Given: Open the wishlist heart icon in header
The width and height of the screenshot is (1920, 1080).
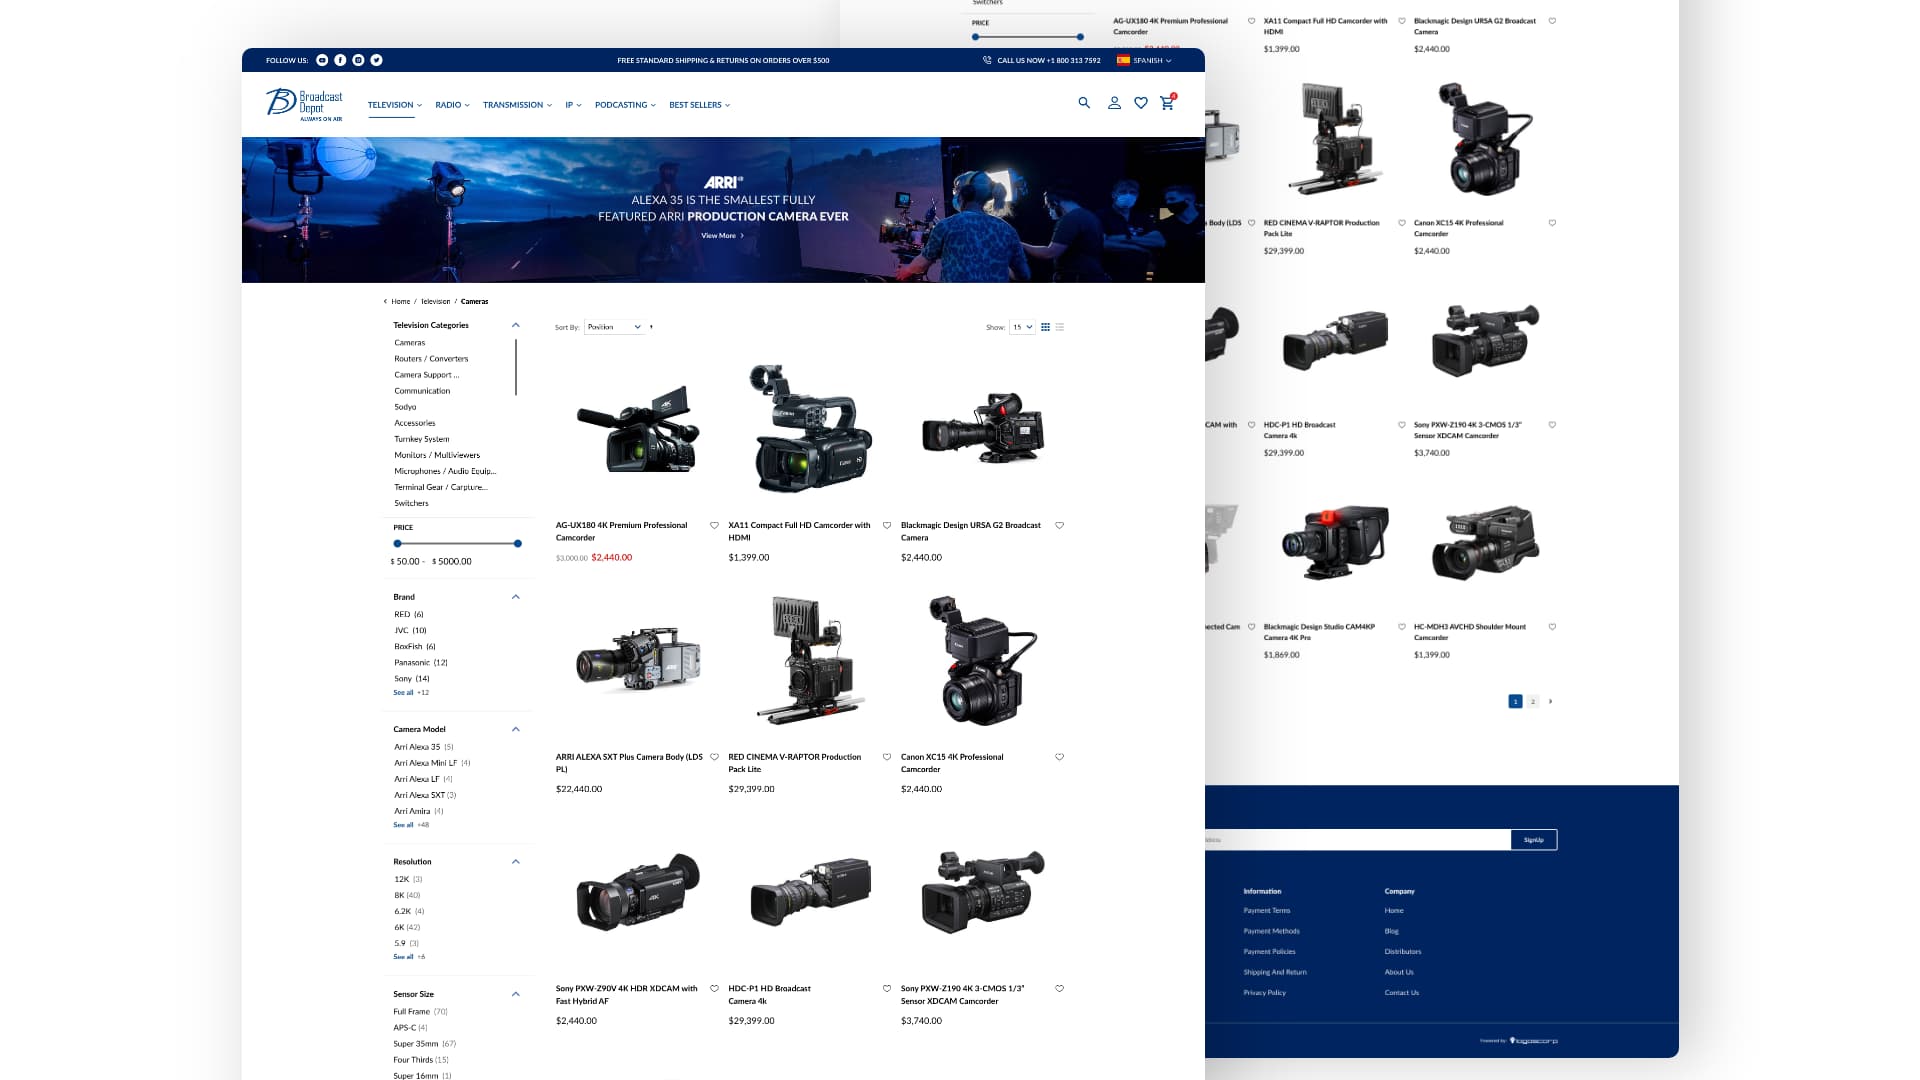Looking at the screenshot, I should point(1141,103).
